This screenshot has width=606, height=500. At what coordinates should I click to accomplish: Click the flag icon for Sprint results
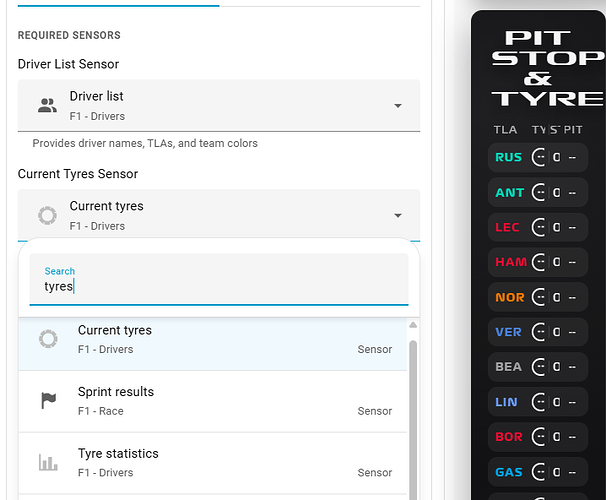(x=48, y=401)
